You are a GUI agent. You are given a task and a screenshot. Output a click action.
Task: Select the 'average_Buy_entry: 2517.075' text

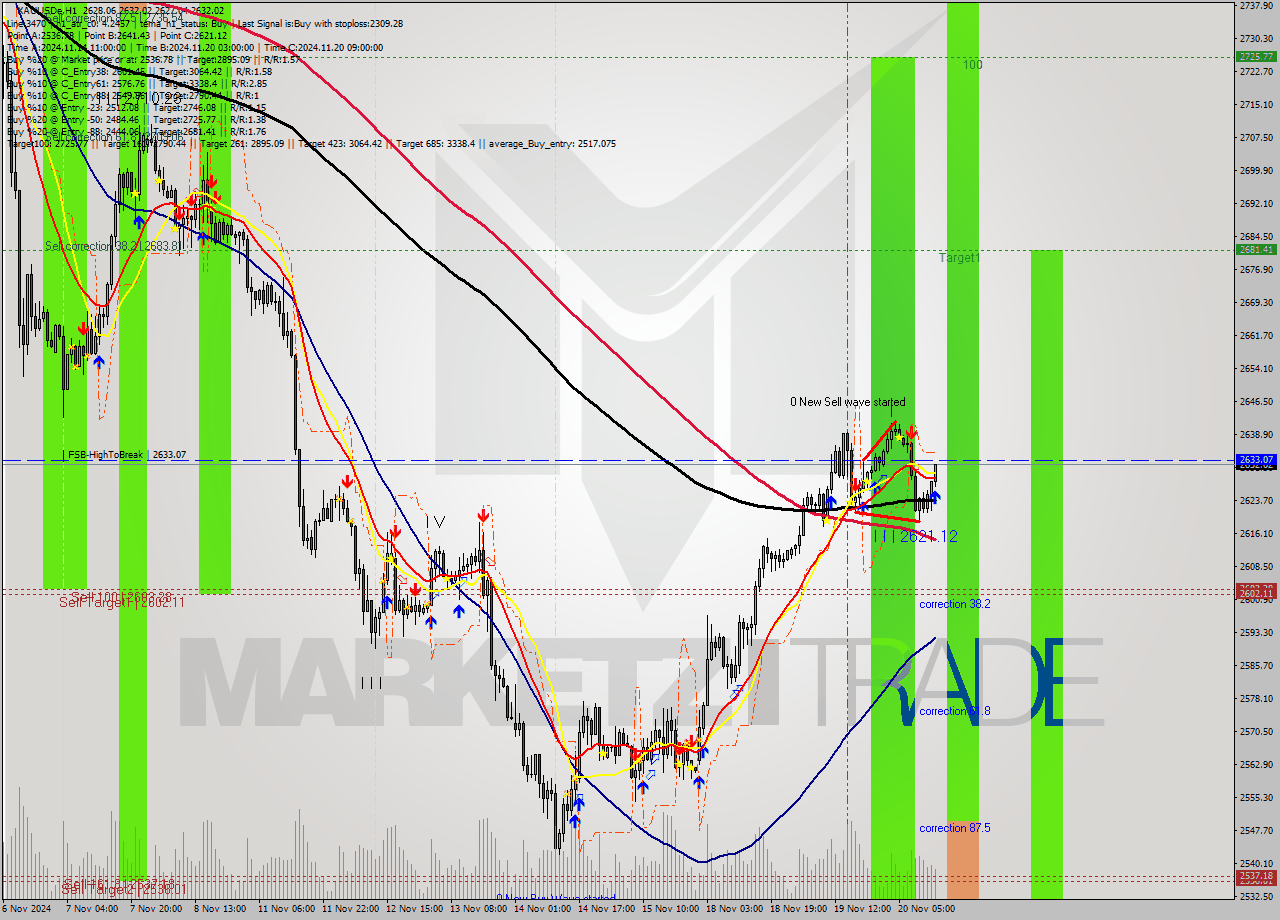[551, 144]
